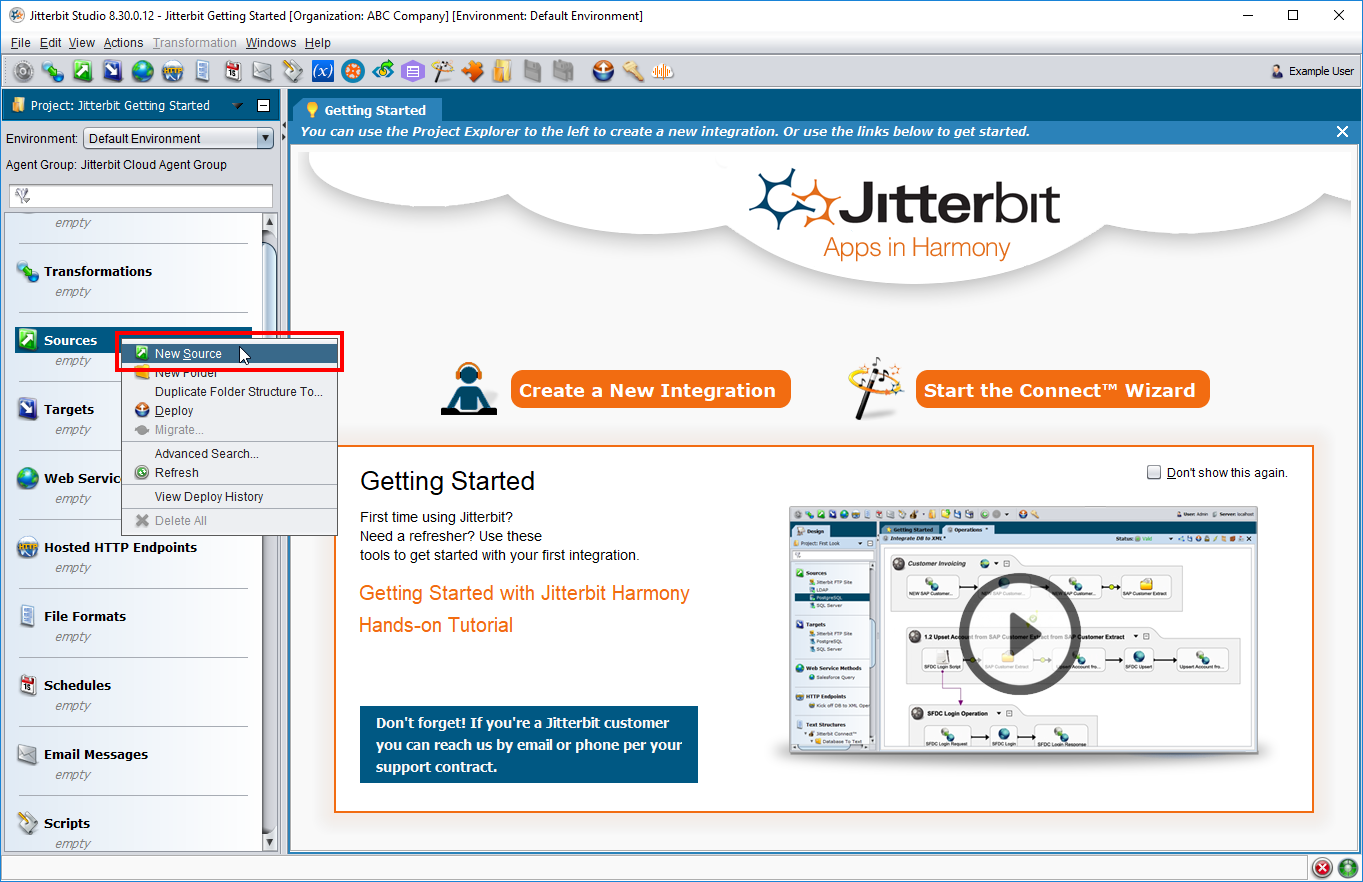The image size is (1363, 882).
Task: Click the HTTP Endpoint globe toolbar icon
Action: [172, 71]
